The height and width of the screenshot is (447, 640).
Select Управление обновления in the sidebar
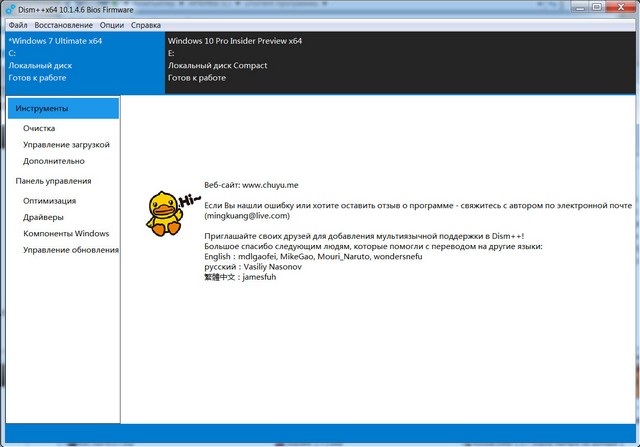pos(71,249)
